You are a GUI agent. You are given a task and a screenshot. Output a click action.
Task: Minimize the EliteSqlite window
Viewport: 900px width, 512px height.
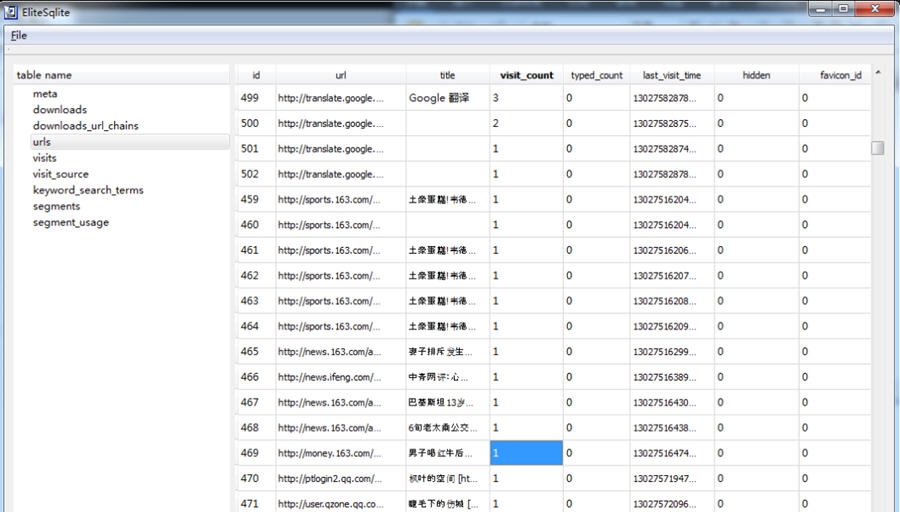pos(820,9)
